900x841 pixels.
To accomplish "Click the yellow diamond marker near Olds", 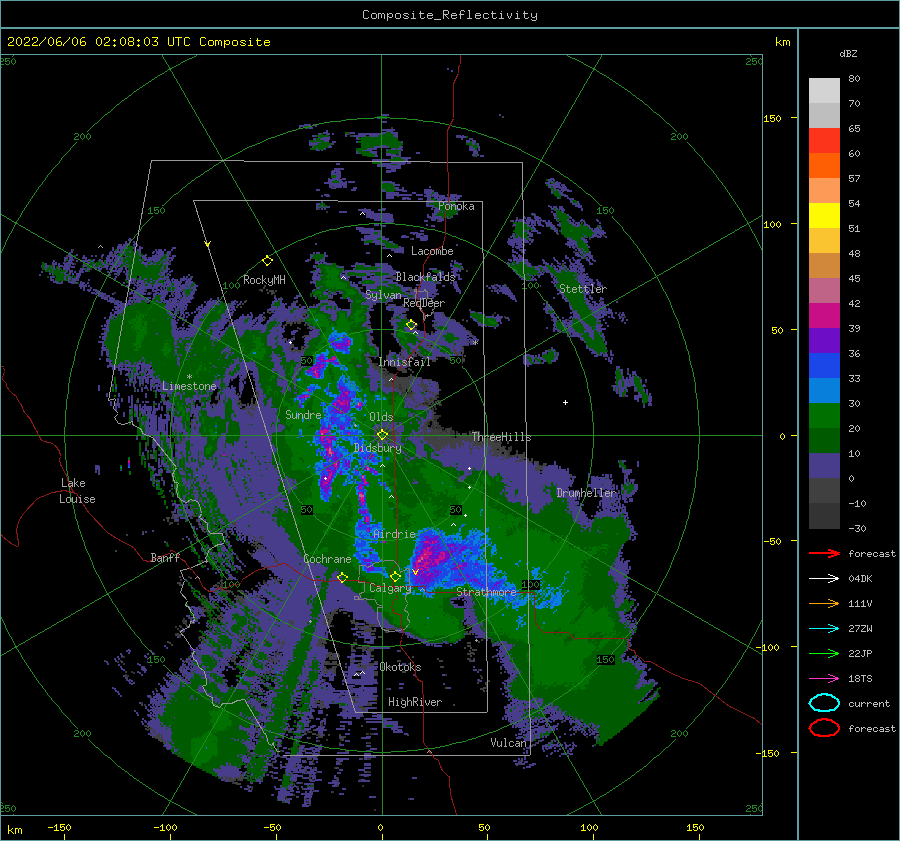I will click(x=382, y=435).
